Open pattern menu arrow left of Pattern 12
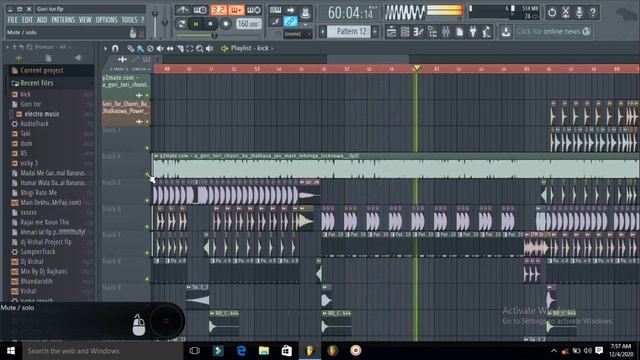 click(x=322, y=31)
